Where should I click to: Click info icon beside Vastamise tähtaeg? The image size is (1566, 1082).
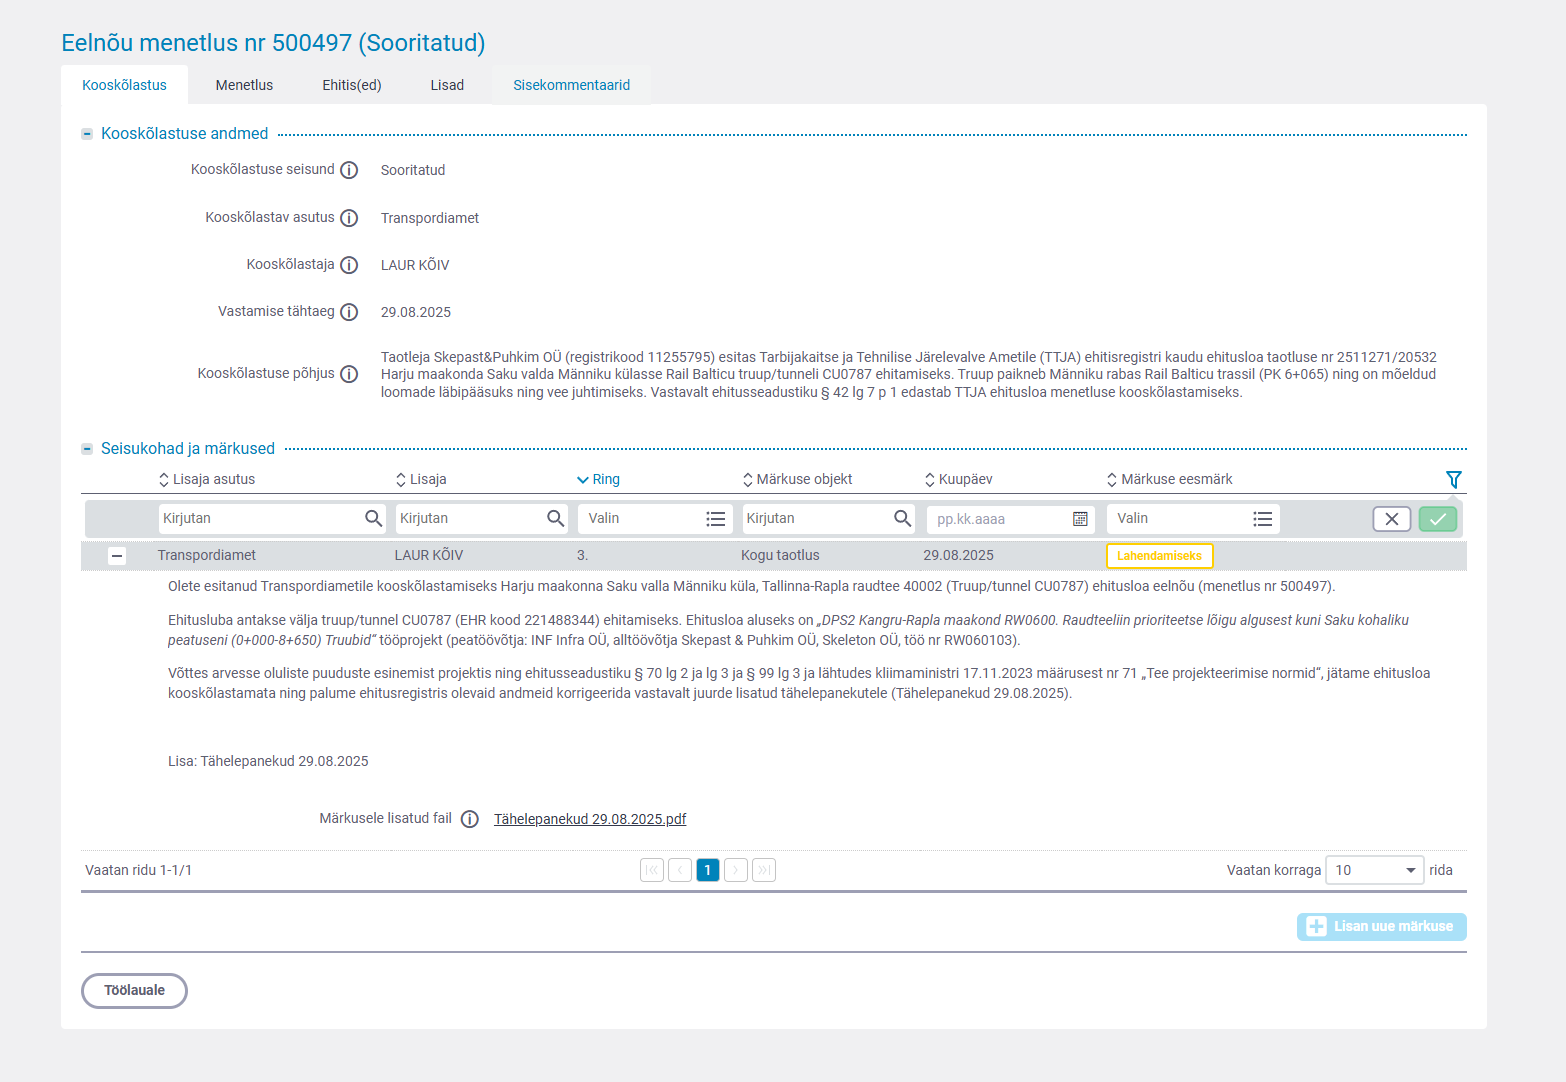point(349,312)
